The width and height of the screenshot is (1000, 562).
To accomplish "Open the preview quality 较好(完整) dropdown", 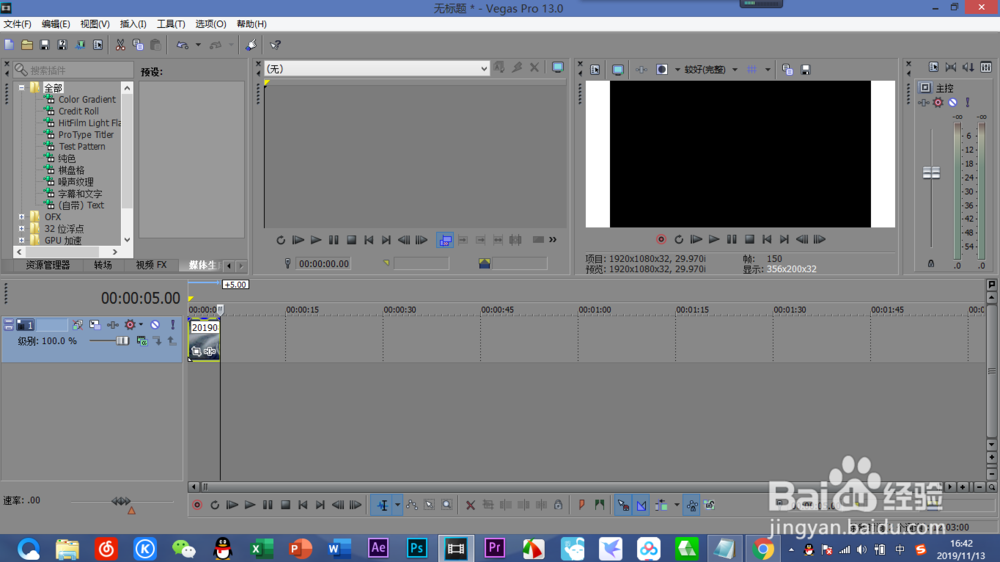I will click(x=735, y=70).
